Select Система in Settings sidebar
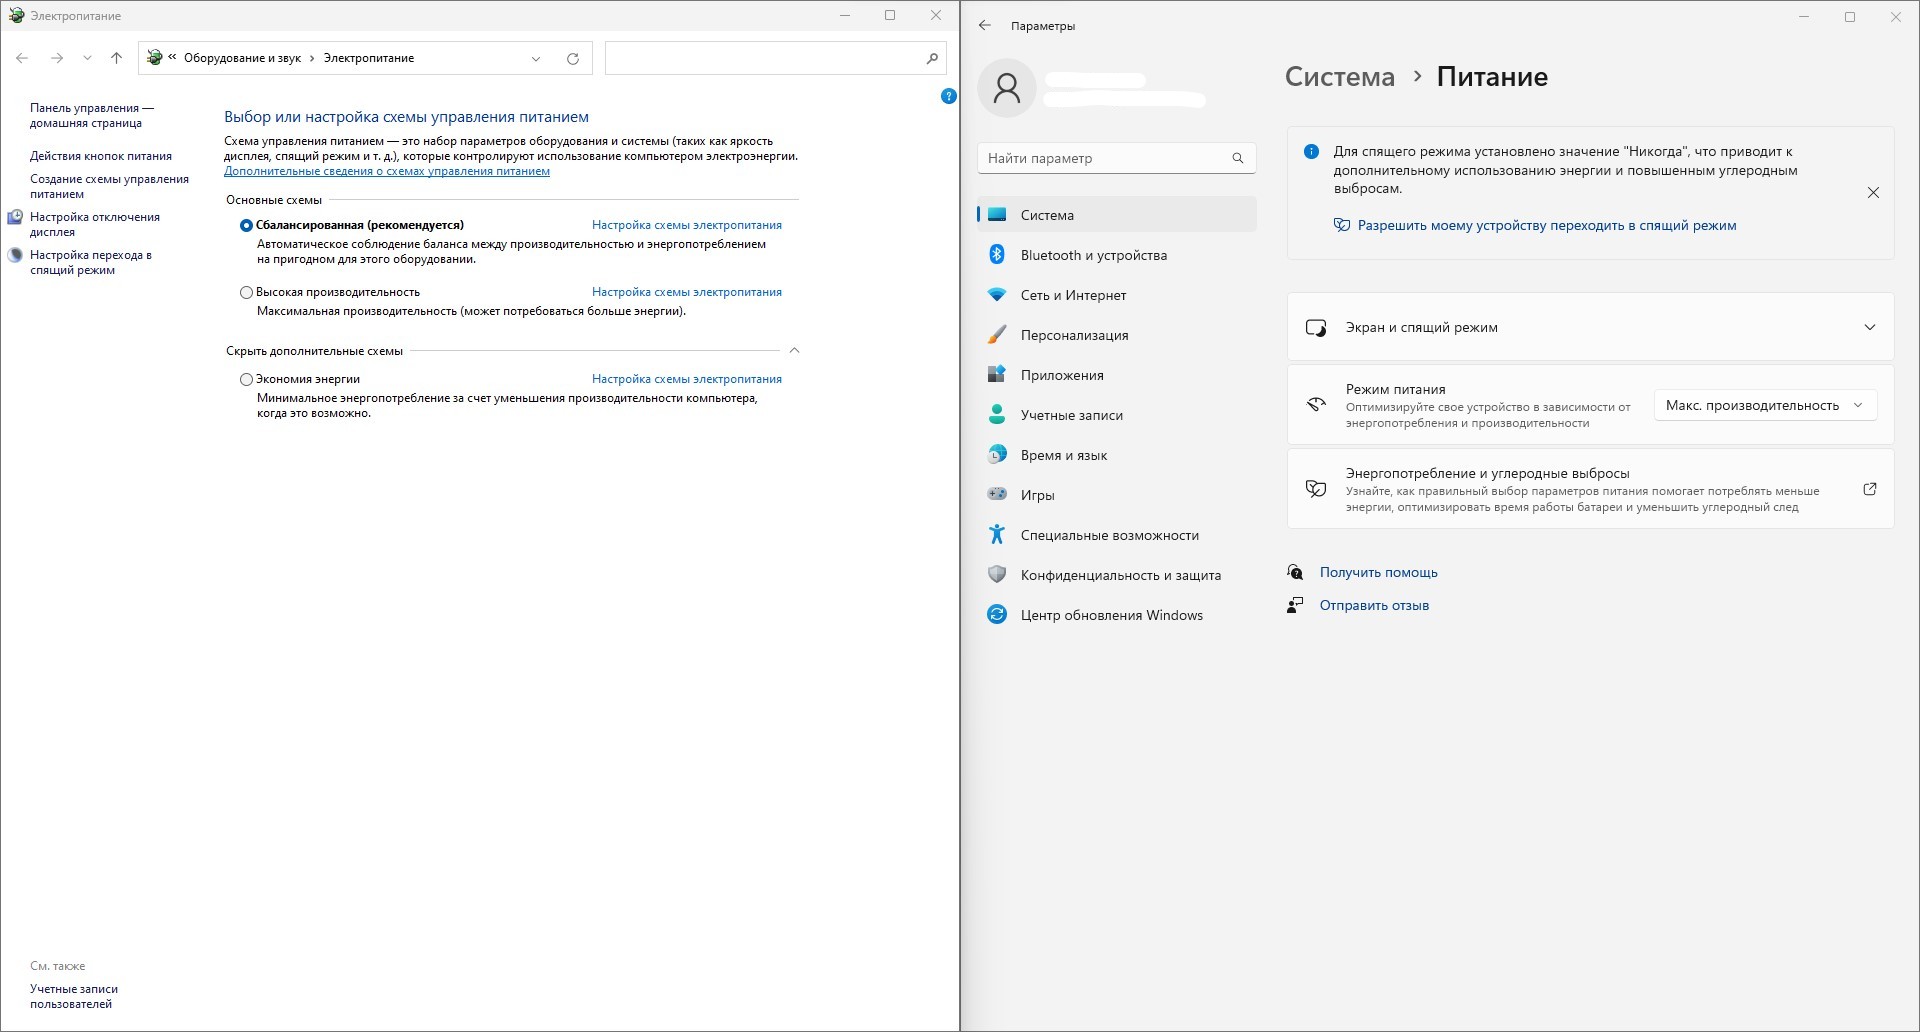 click(x=1117, y=215)
